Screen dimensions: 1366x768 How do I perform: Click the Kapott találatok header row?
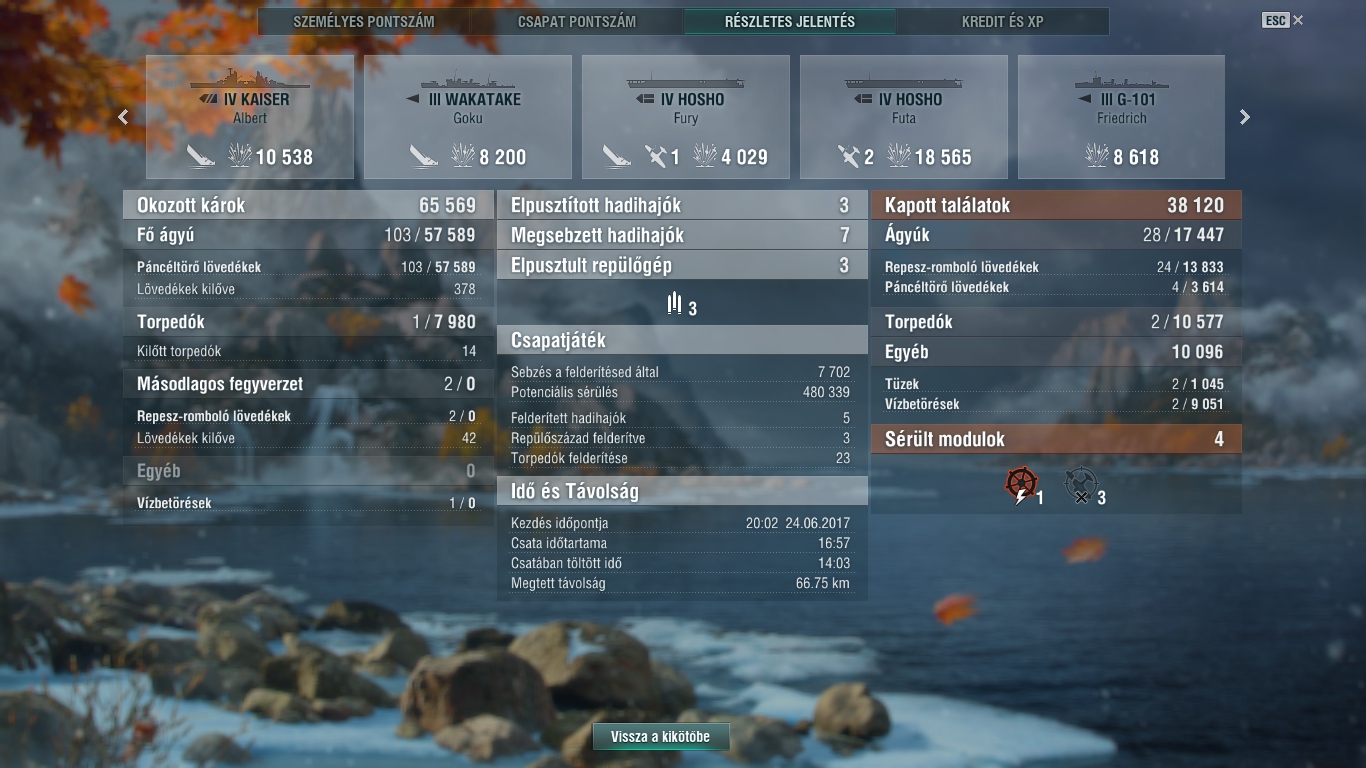(1056, 205)
